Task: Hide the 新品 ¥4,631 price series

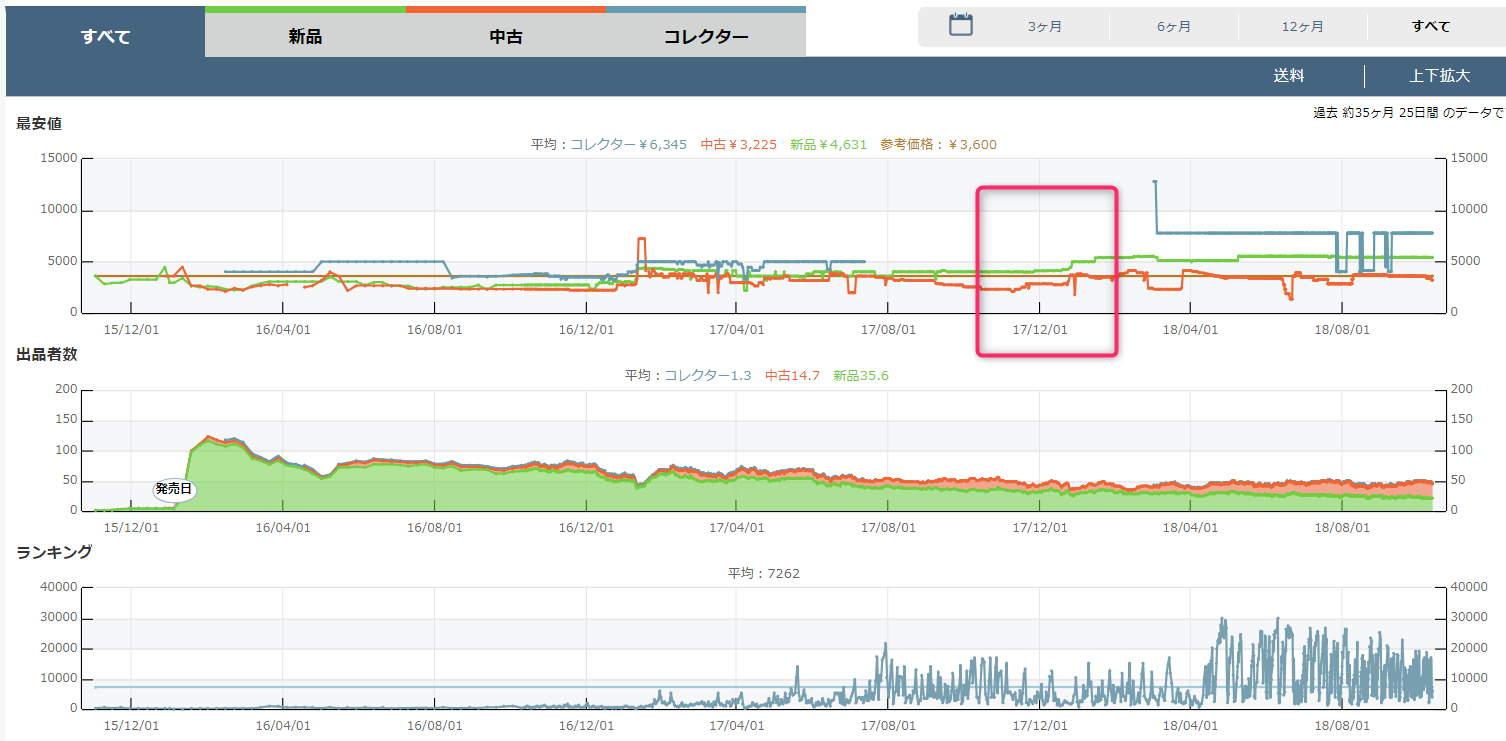Action: pyautogui.click(x=827, y=145)
